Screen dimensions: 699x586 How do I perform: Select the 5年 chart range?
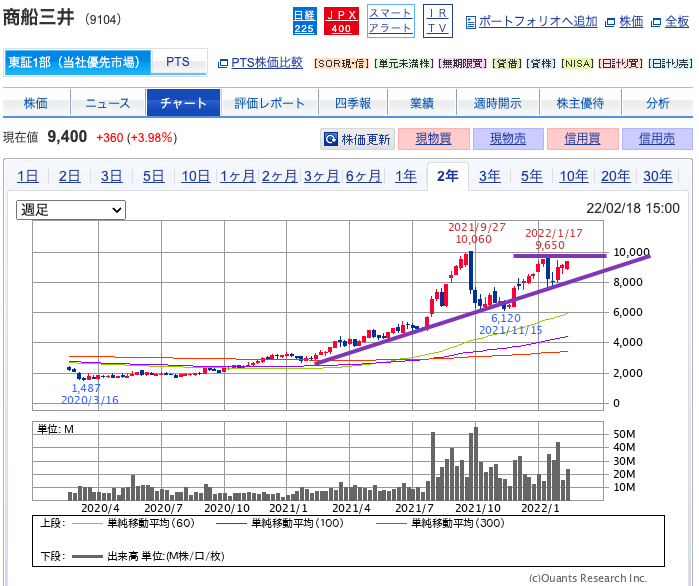531,176
